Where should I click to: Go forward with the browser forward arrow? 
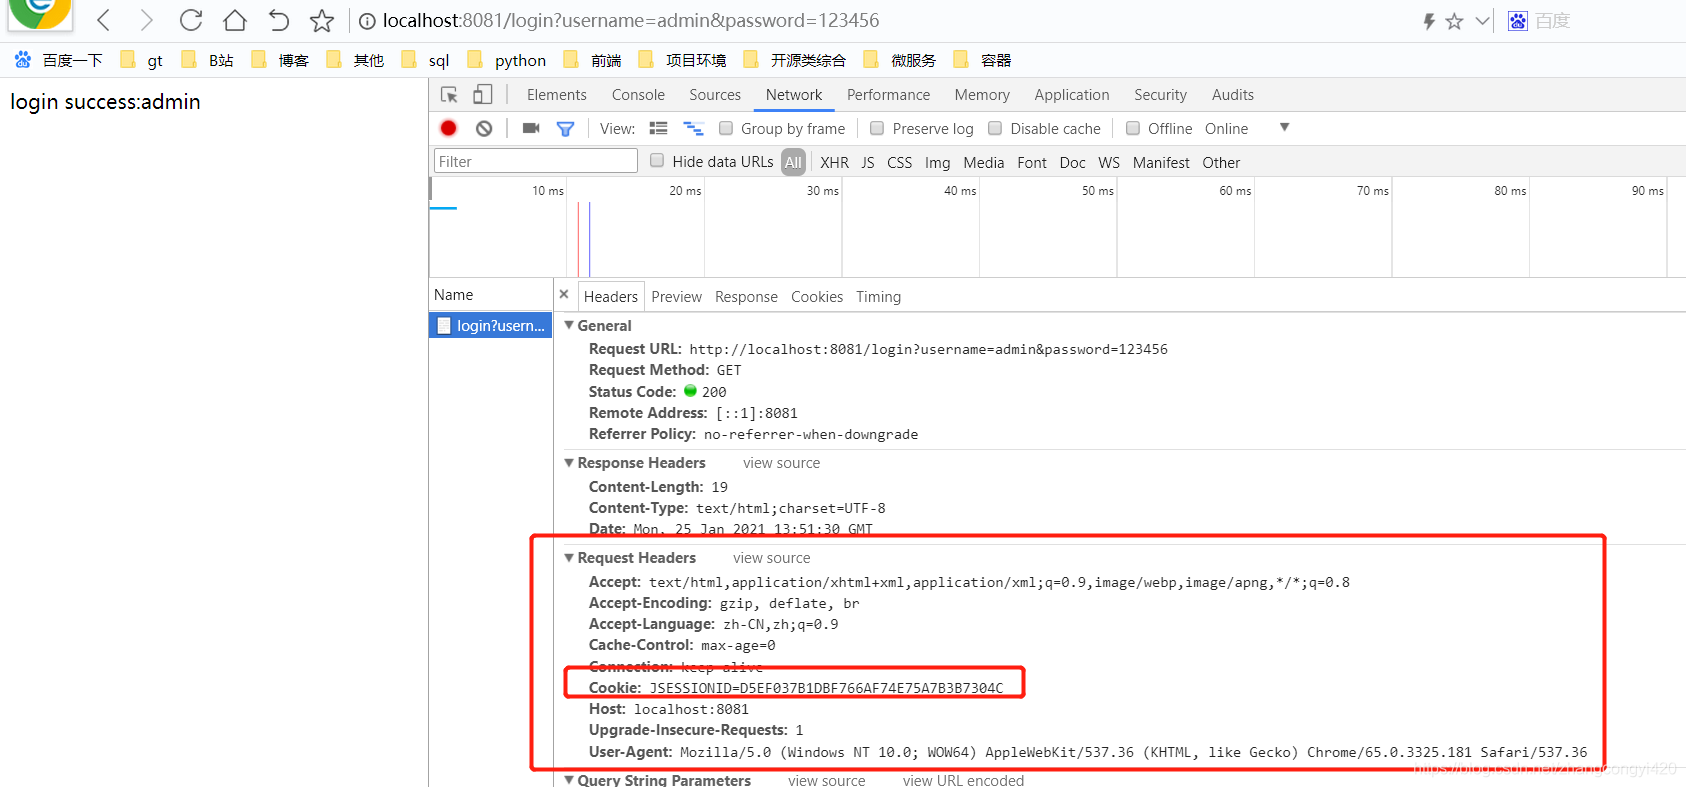146,20
